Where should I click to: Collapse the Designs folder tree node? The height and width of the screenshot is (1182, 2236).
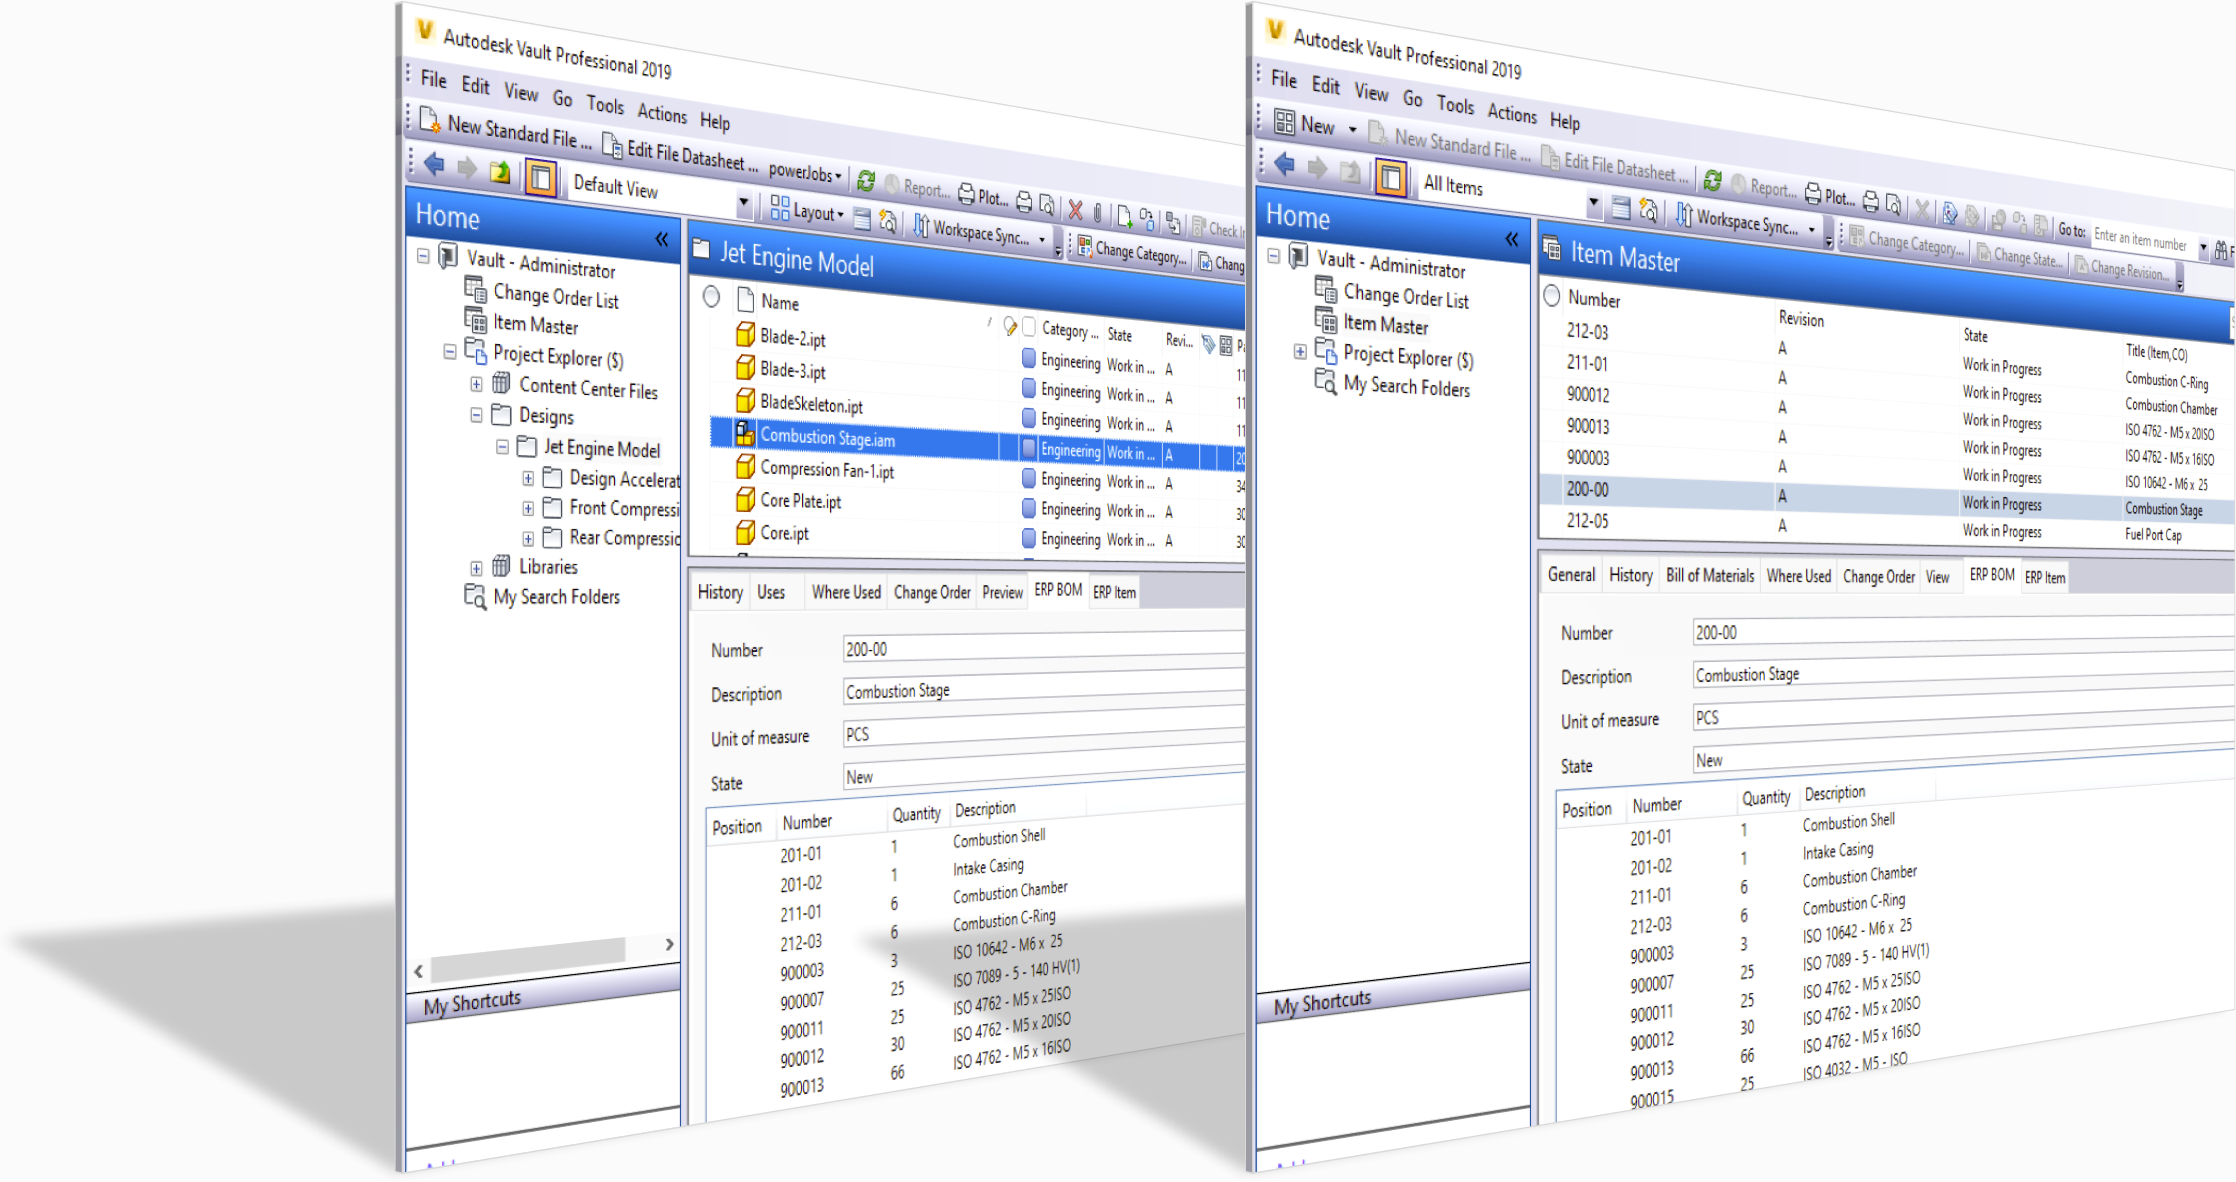(x=476, y=415)
